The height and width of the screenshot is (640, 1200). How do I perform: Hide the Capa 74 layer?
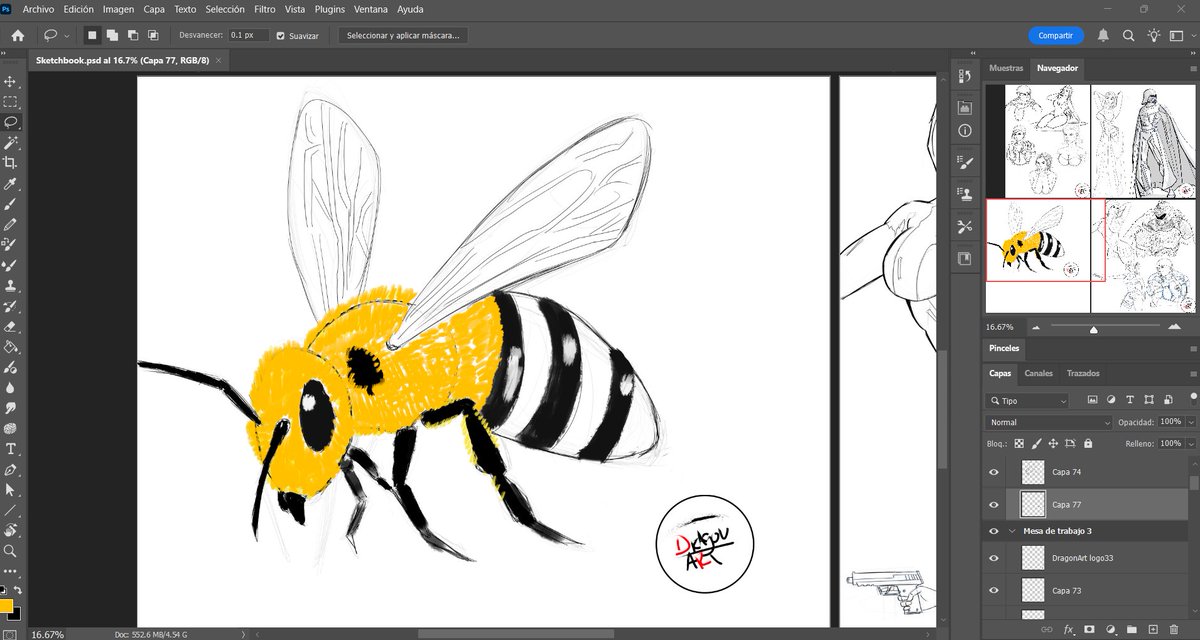click(993, 472)
